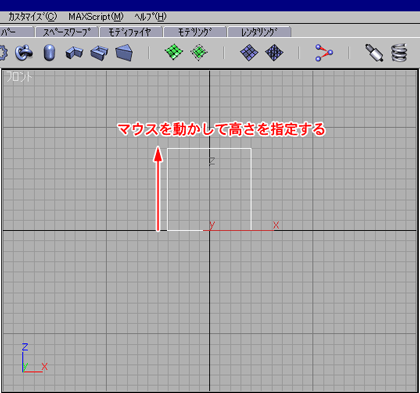Switch to the モディファイヤ tab
The width and height of the screenshot is (420, 393).
click(x=130, y=32)
